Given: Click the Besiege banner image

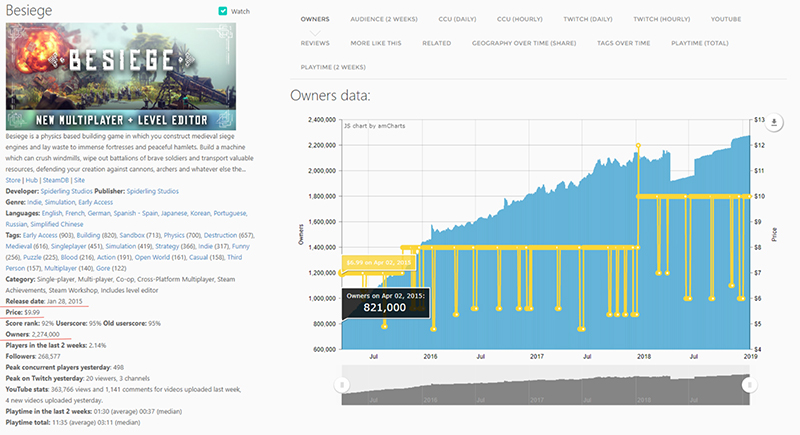Looking at the screenshot, I should [x=121, y=76].
